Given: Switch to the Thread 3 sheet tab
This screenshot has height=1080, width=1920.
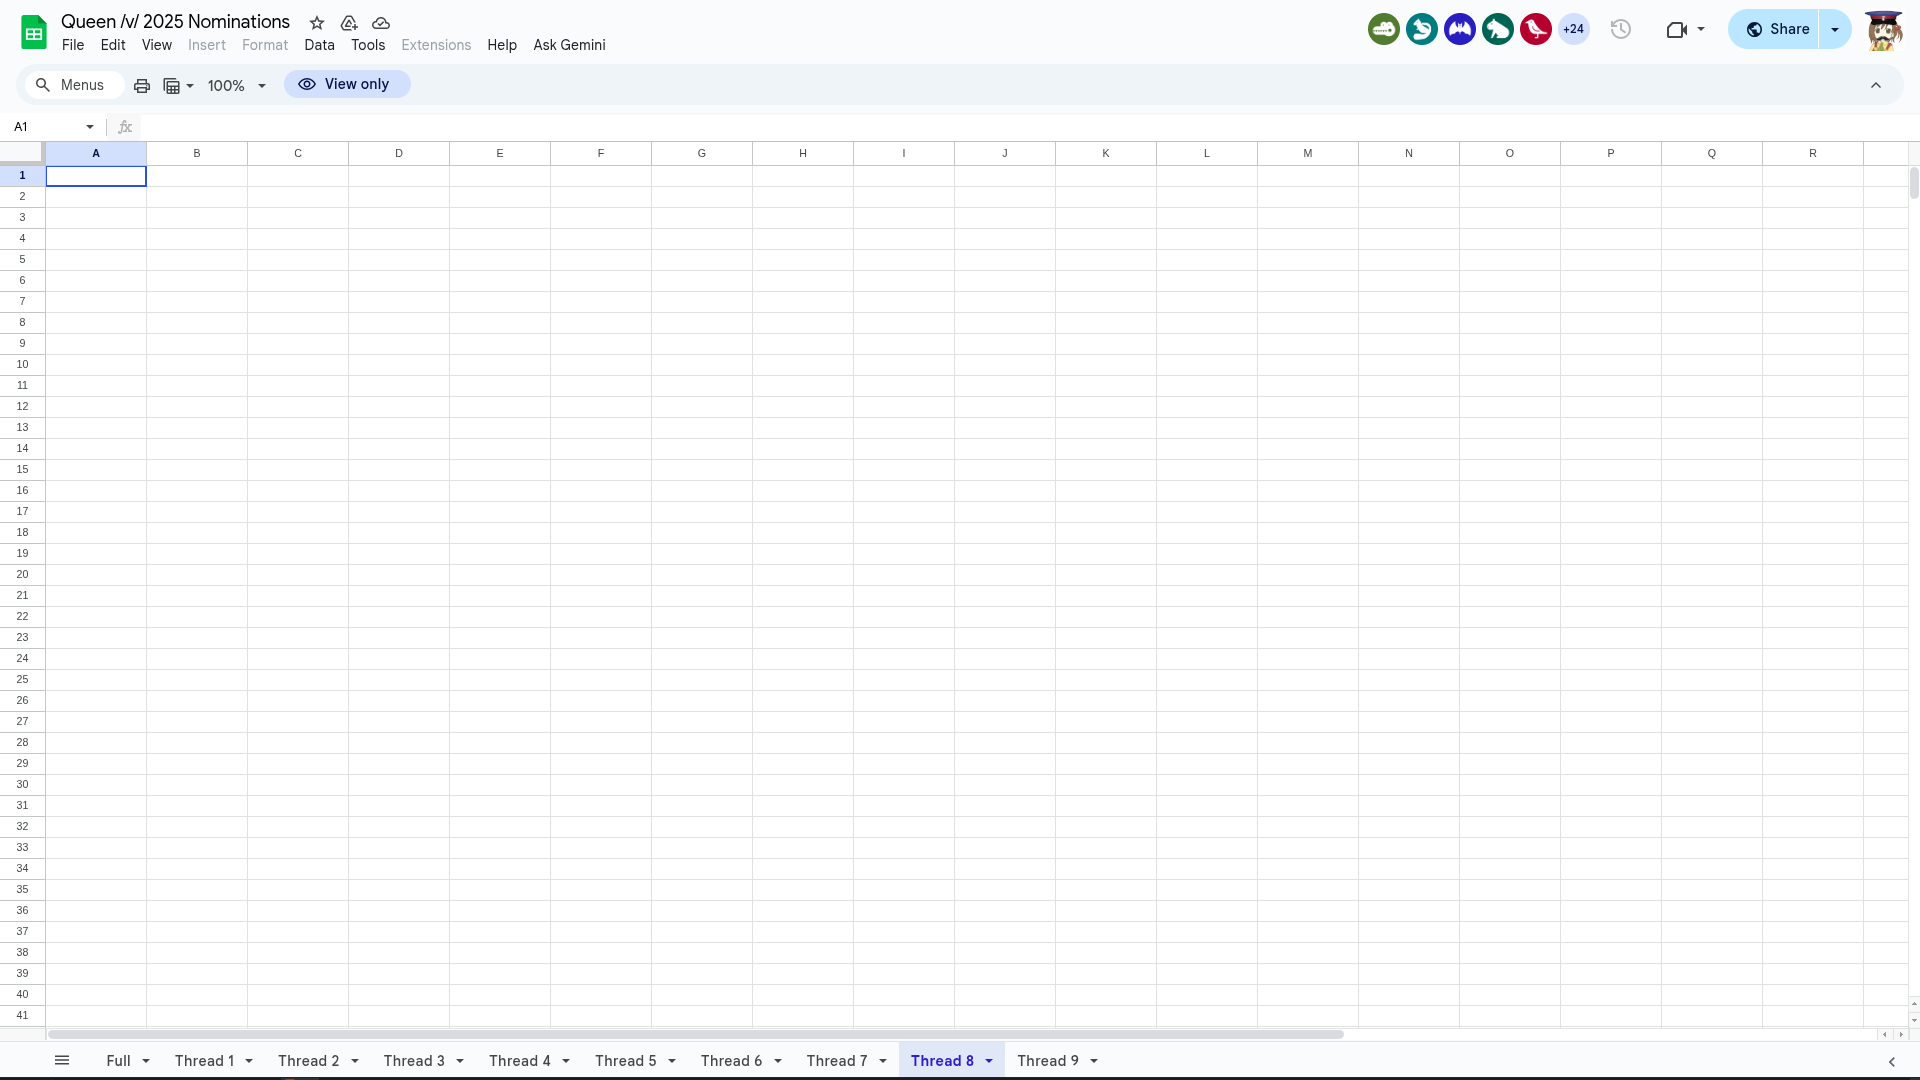Looking at the screenshot, I should coord(414,1061).
